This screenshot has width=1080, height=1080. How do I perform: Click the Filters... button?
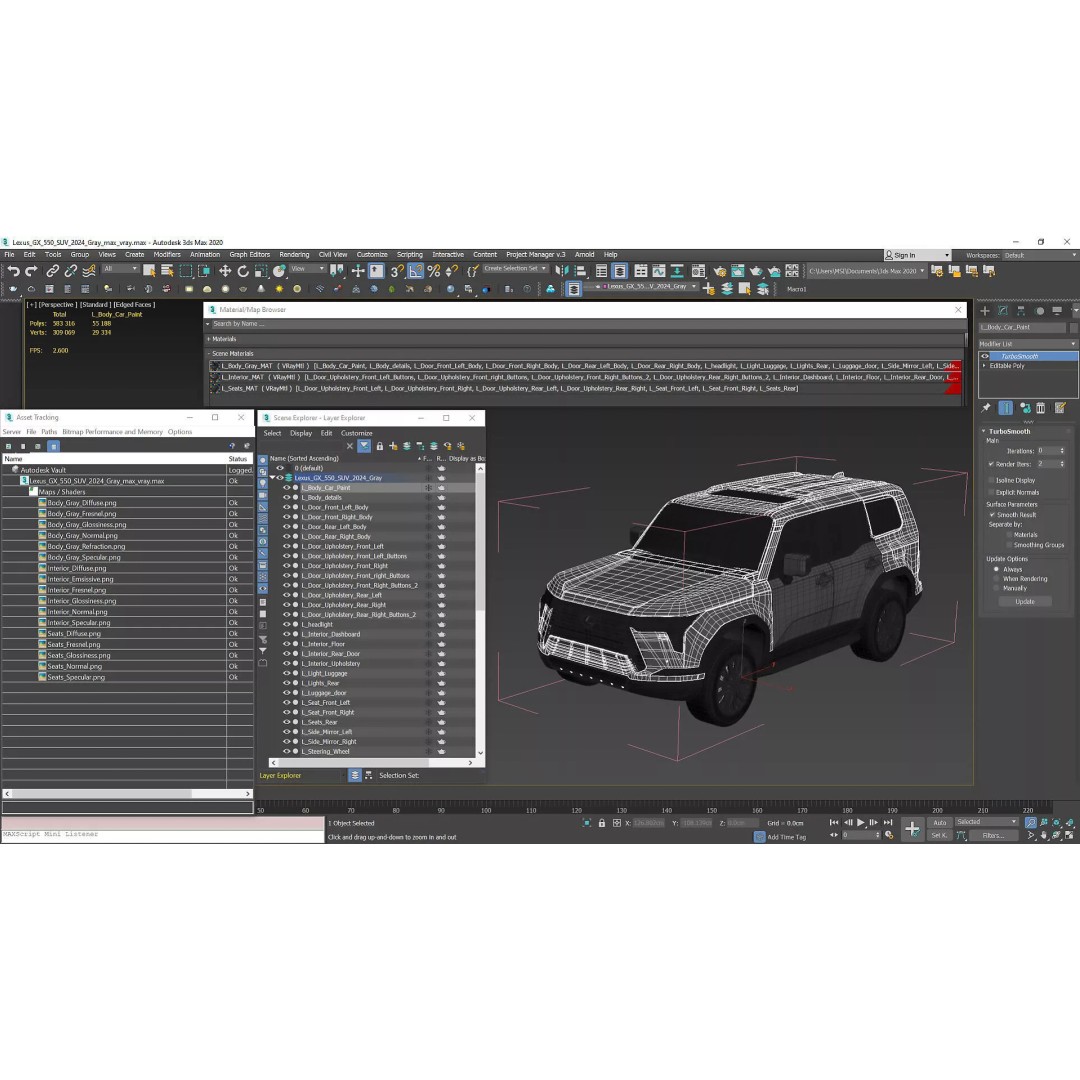coord(993,835)
